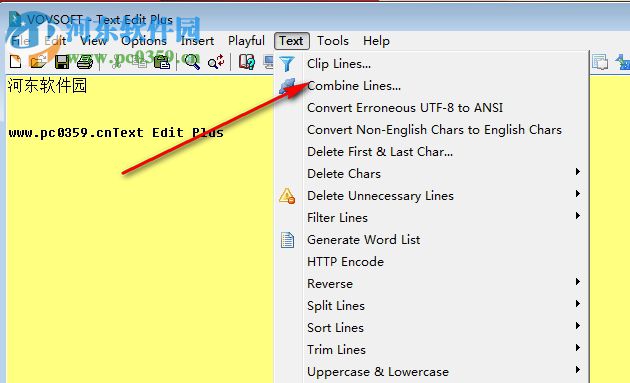Screen dimensions: 630x383
Task: Expand the Filter Lines submenu arrow
Action: click(577, 216)
